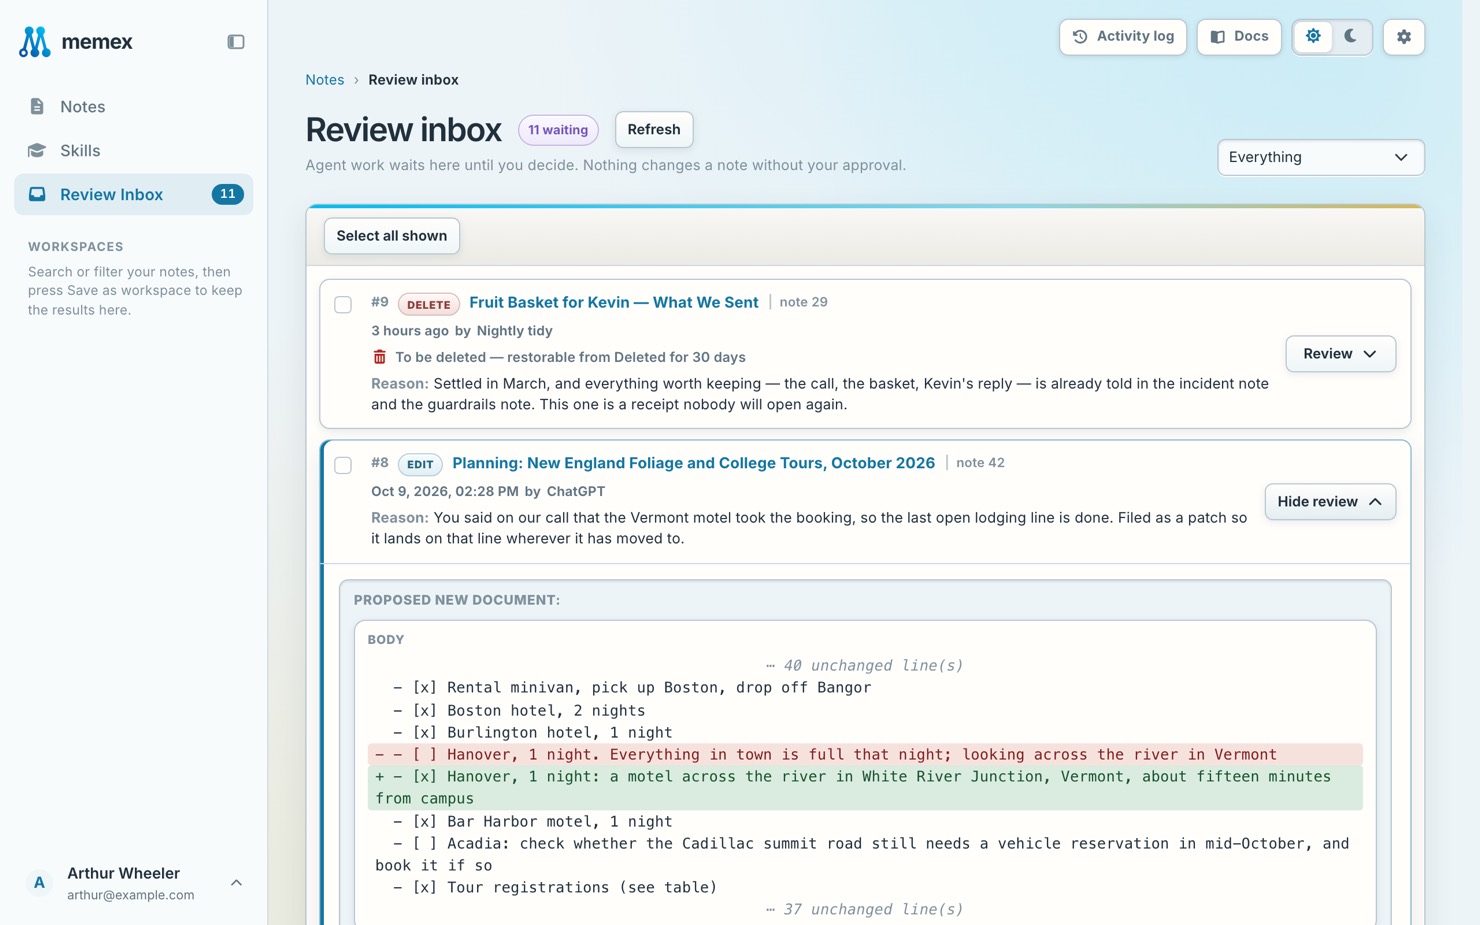The height and width of the screenshot is (925, 1480).
Task: Click the memex logo icon
Action: pos(34,42)
